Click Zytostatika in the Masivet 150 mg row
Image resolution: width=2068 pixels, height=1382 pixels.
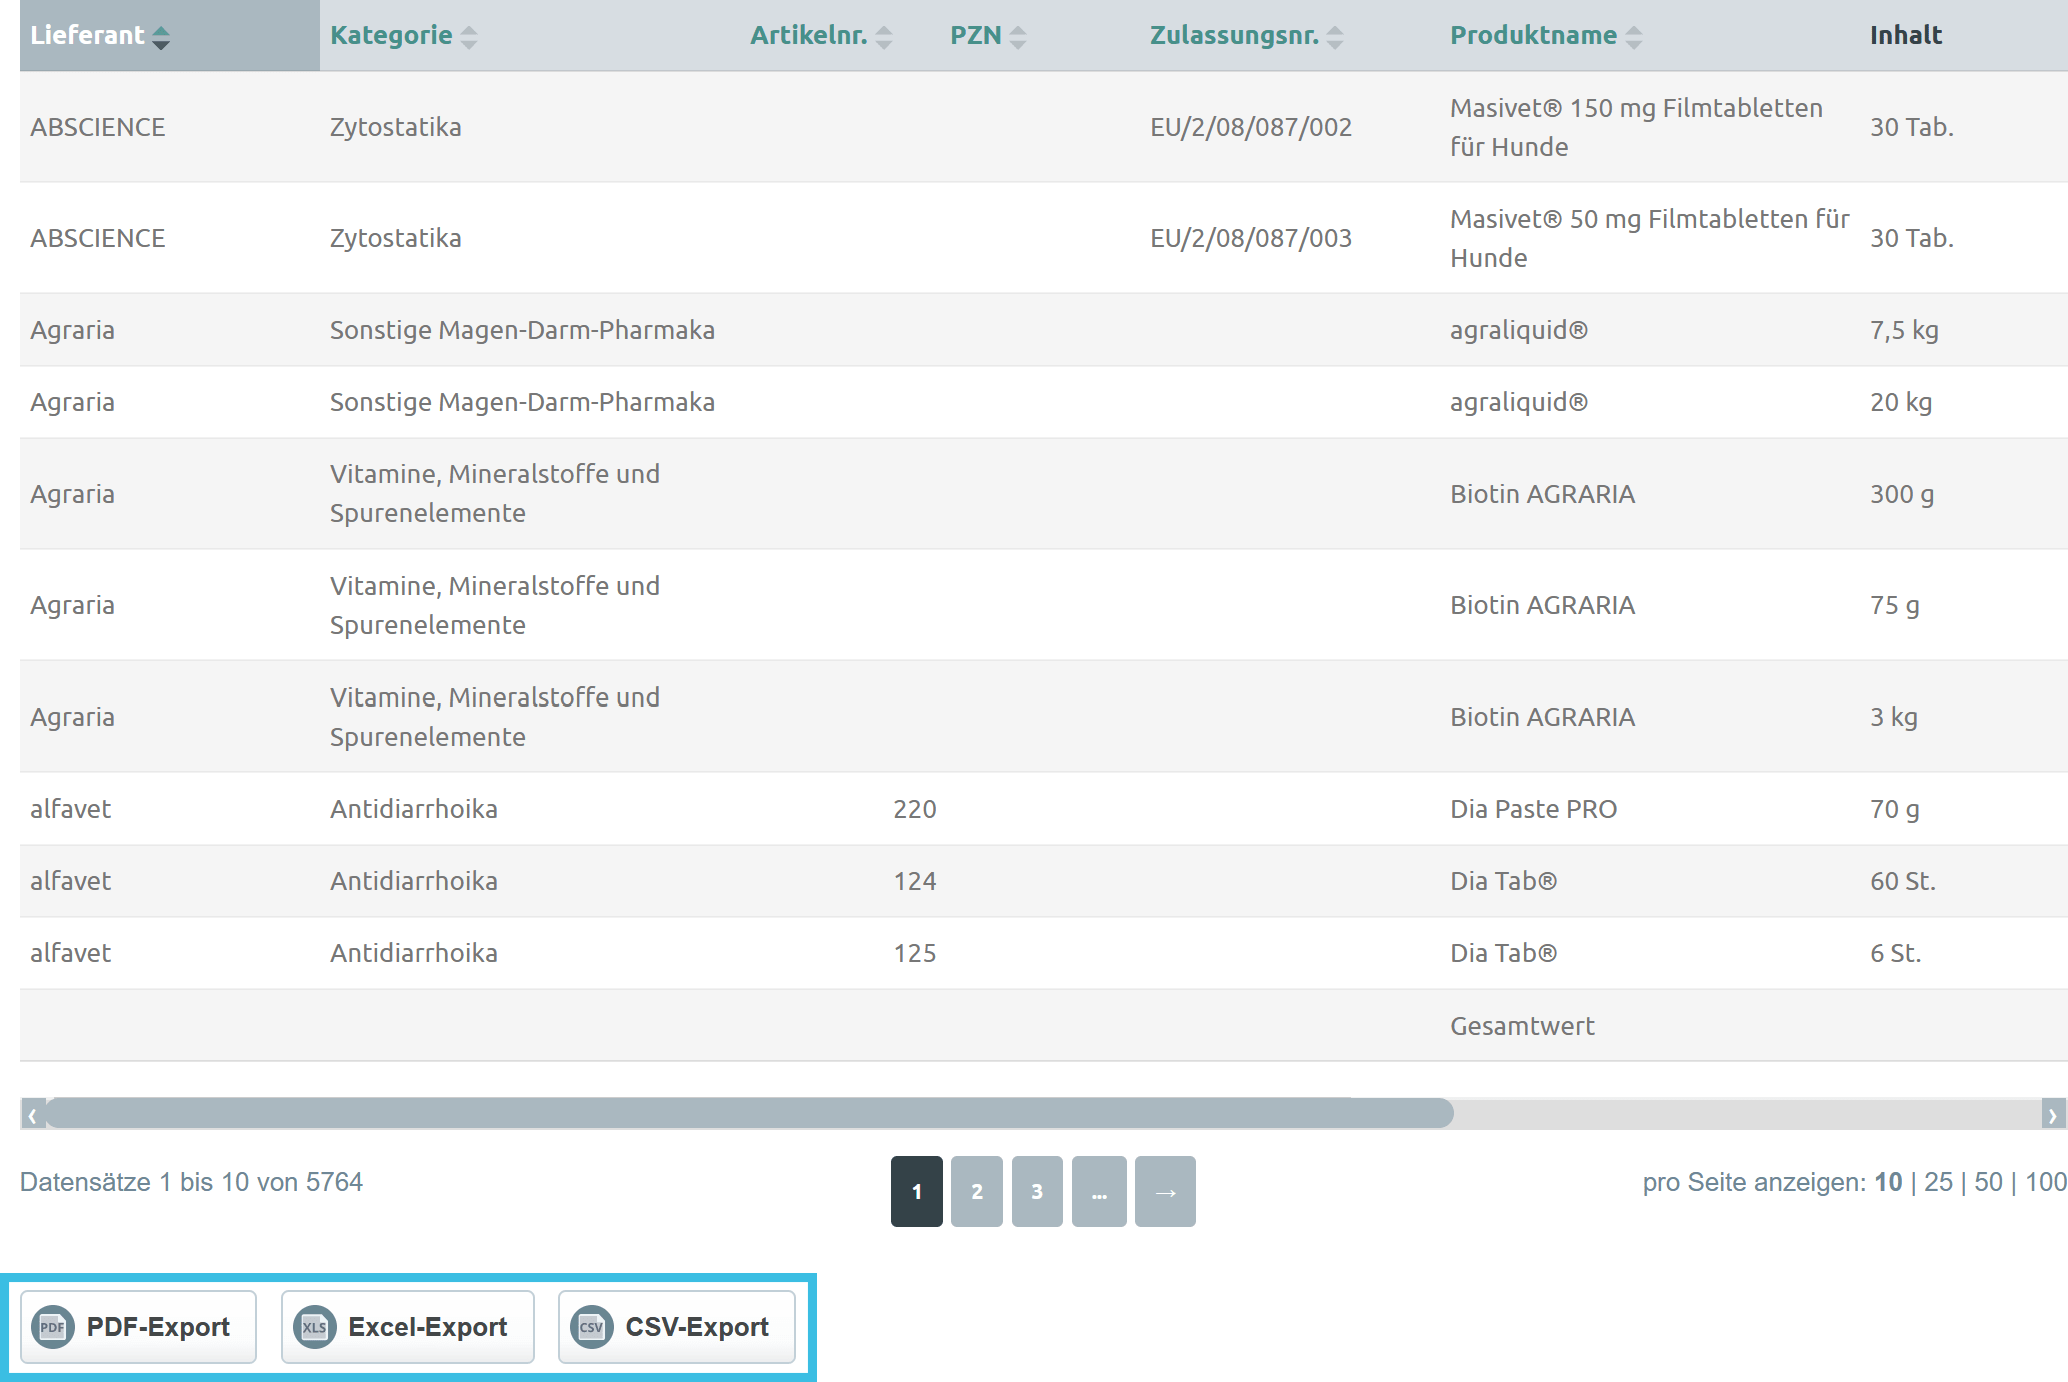pos(396,127)
